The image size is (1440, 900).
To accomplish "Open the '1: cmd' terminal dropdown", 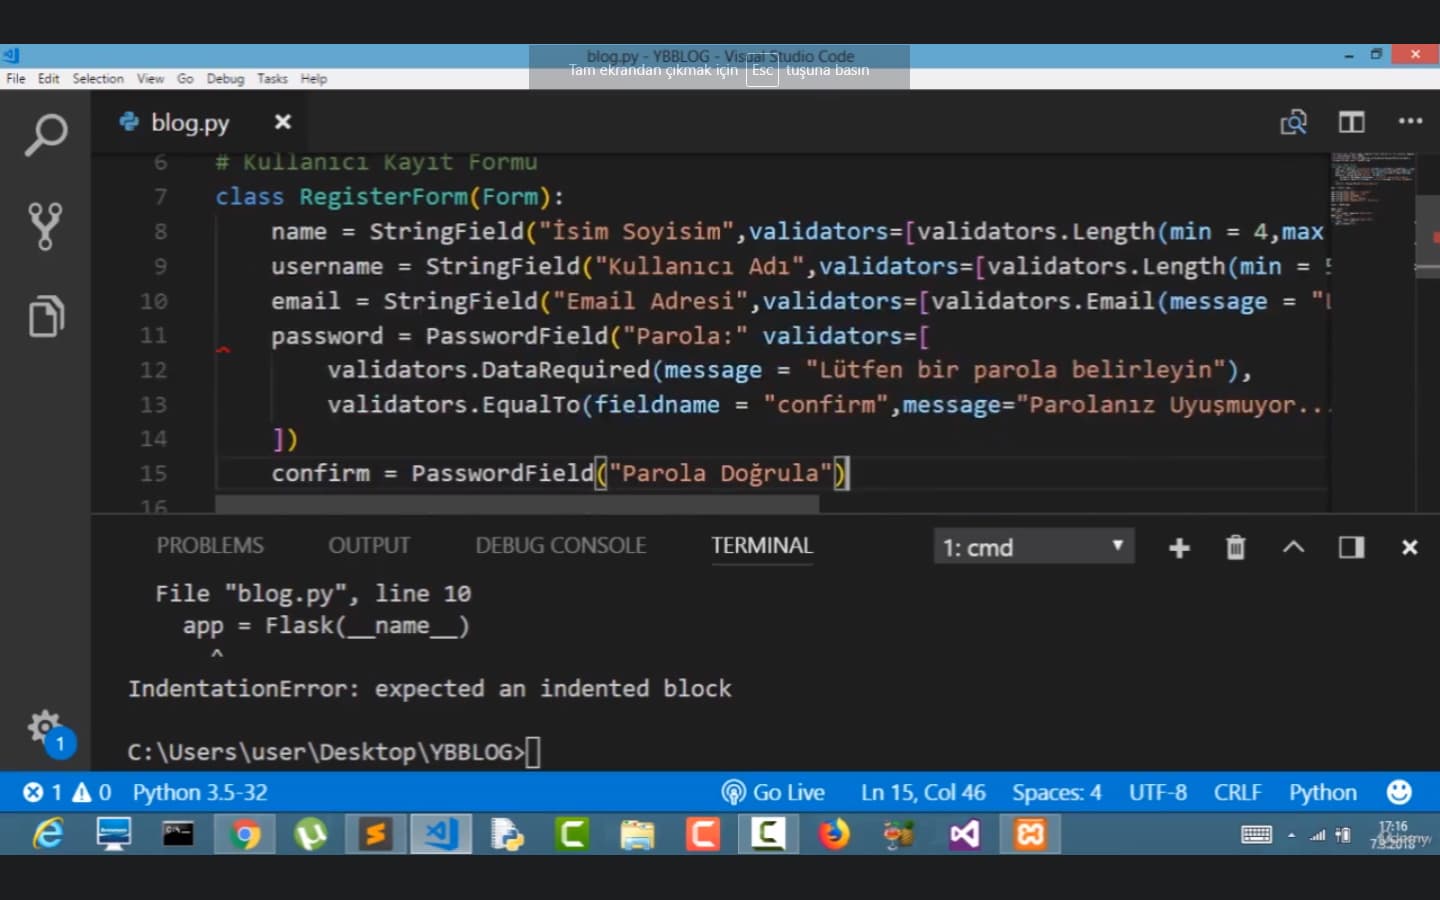I will [1034, 547].
